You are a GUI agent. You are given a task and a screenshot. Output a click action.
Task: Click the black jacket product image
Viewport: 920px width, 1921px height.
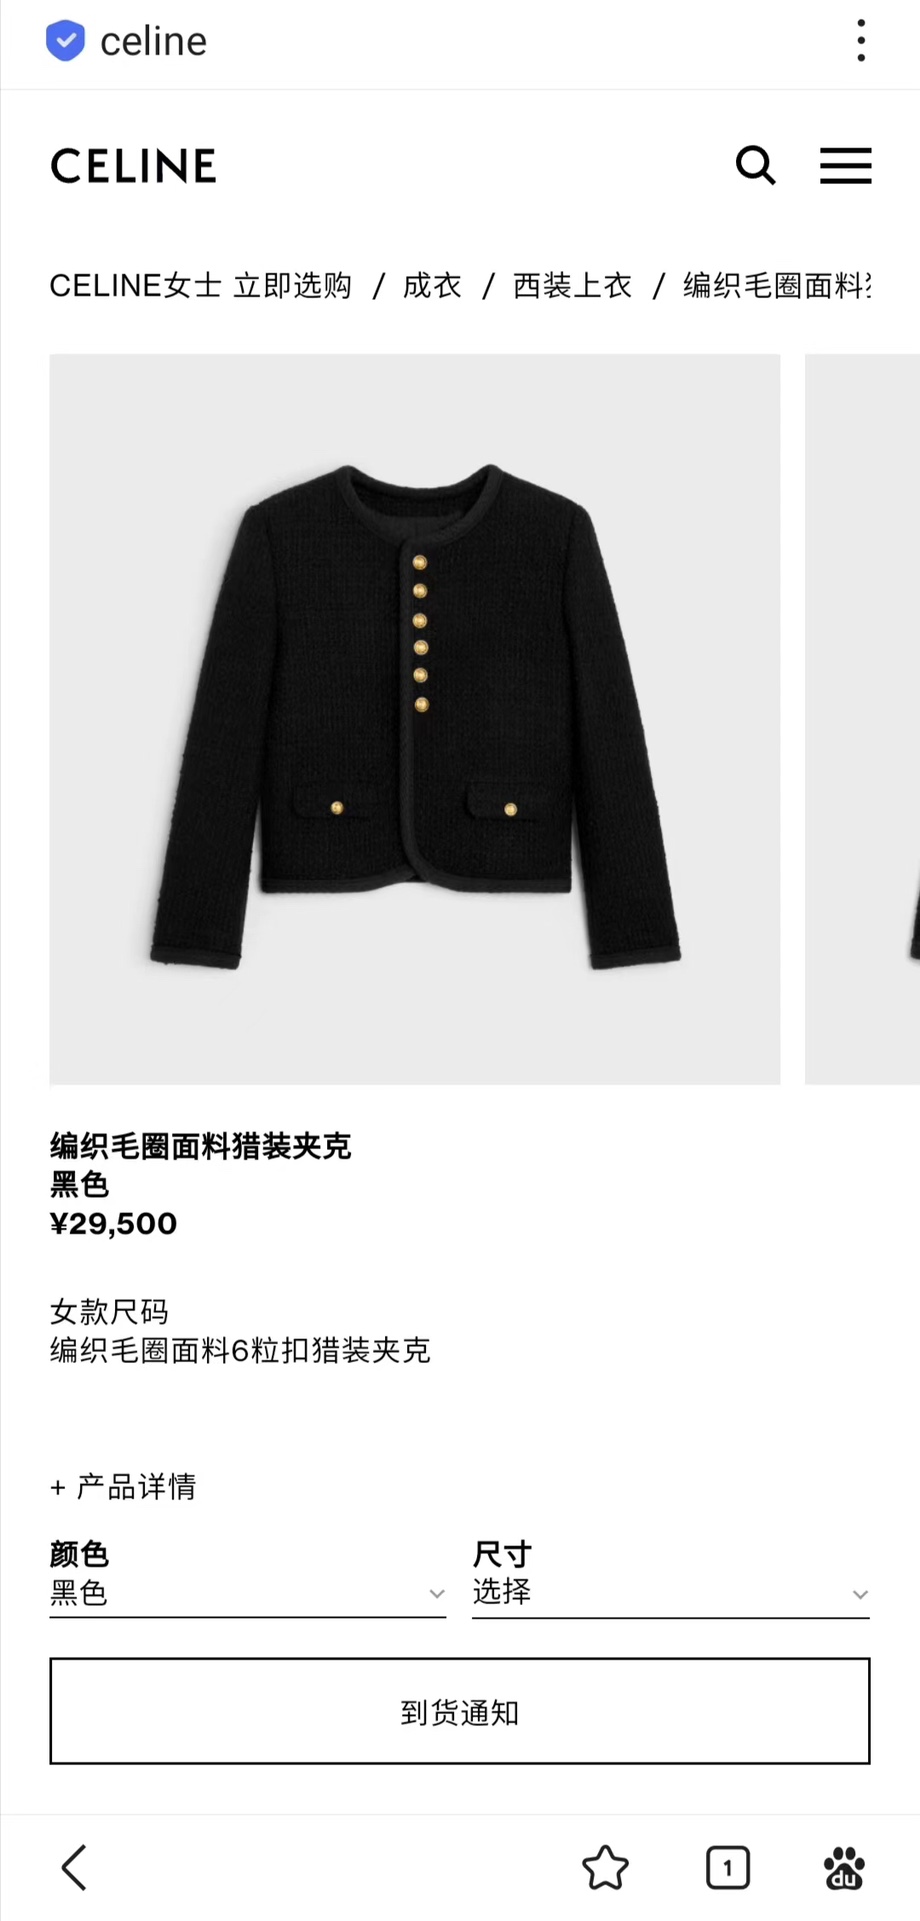tap(415, 719)
